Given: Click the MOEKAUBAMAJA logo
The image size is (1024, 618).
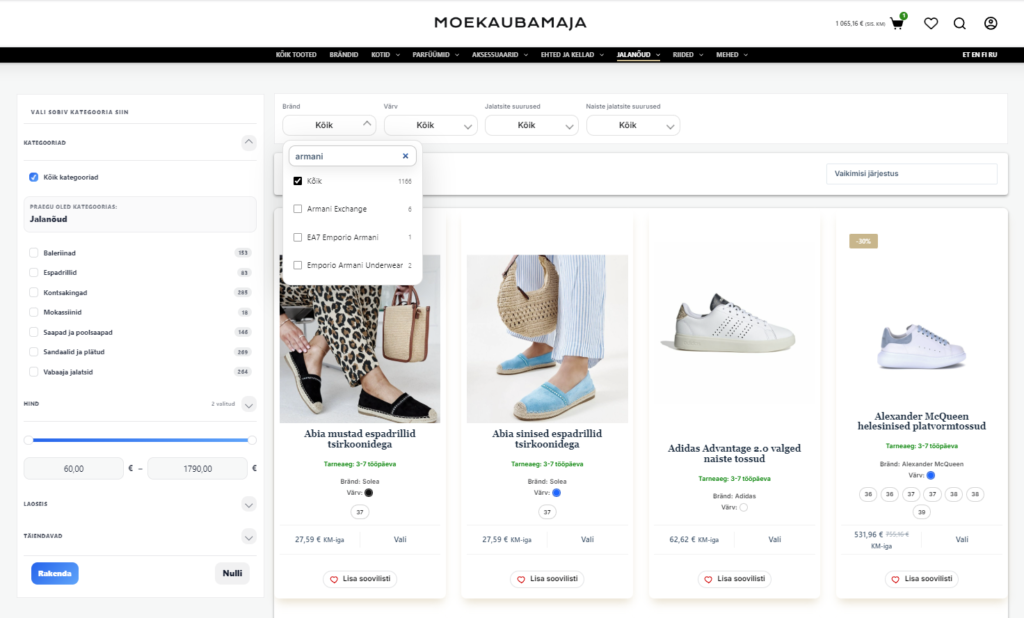Looking at the screenshot, I should coord(511,22).
